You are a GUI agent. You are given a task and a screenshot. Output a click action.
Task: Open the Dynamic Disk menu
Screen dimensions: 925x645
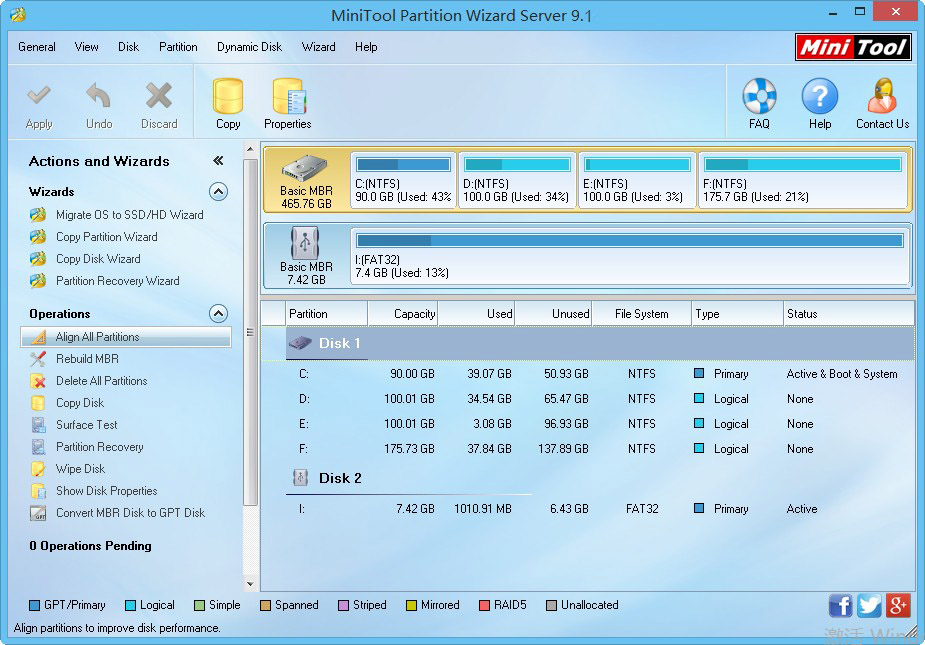tap(249, 47)
